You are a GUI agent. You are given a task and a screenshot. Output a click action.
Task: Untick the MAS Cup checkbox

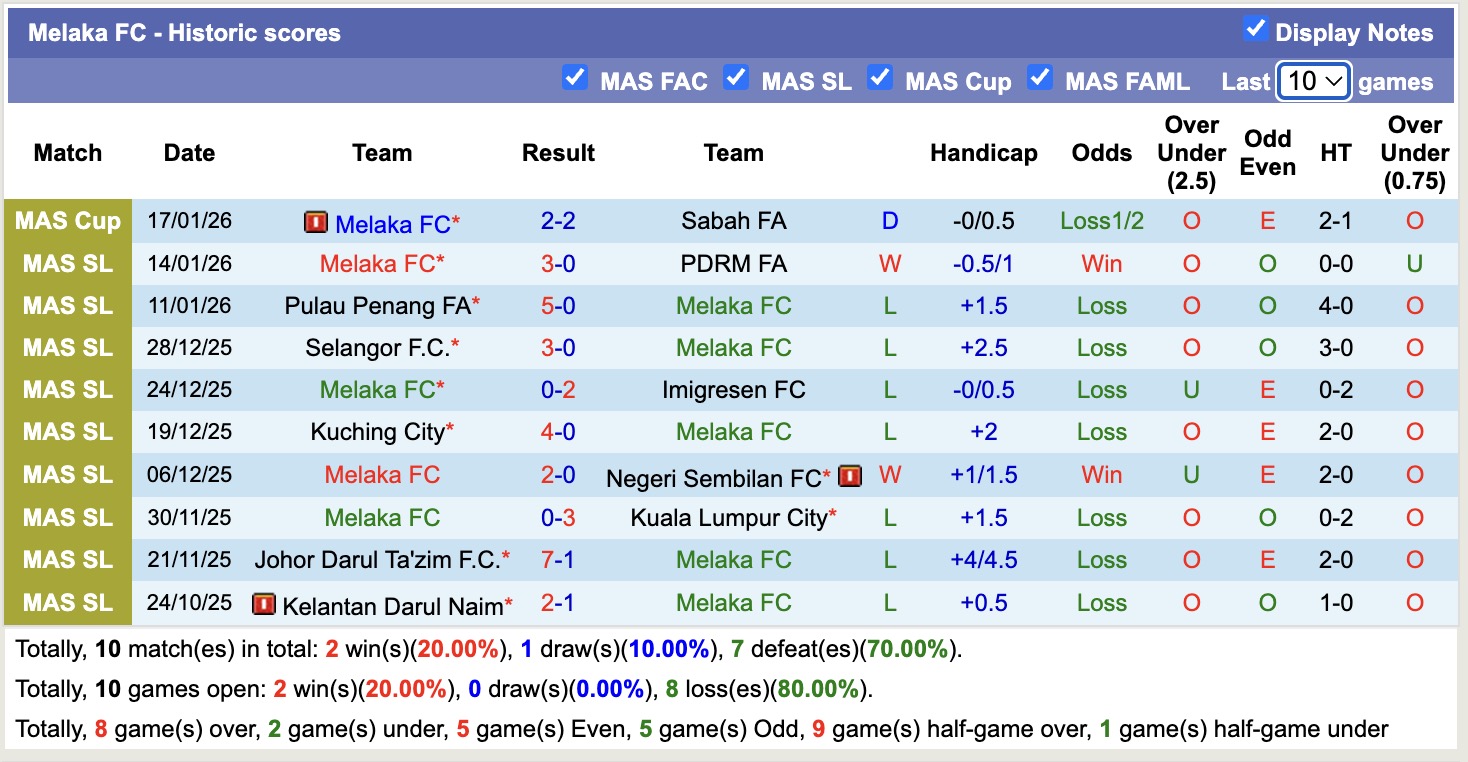[880, 77]
